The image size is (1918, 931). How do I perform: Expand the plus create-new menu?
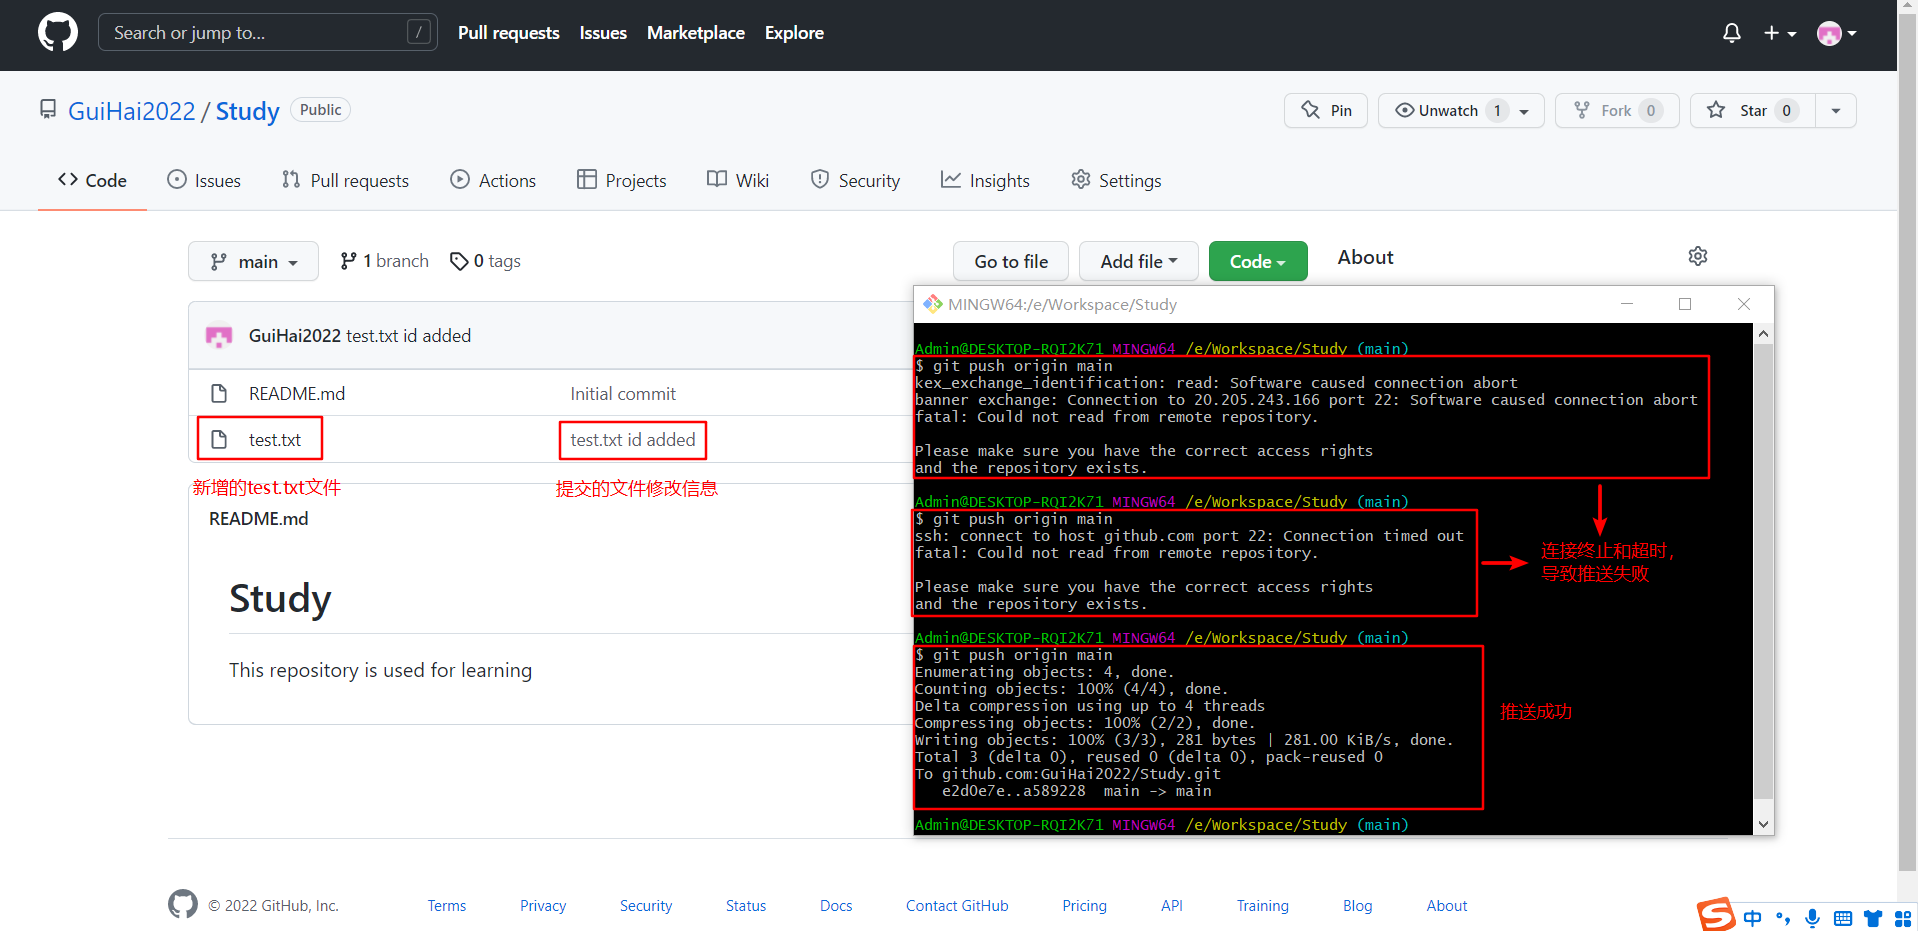1780,33
